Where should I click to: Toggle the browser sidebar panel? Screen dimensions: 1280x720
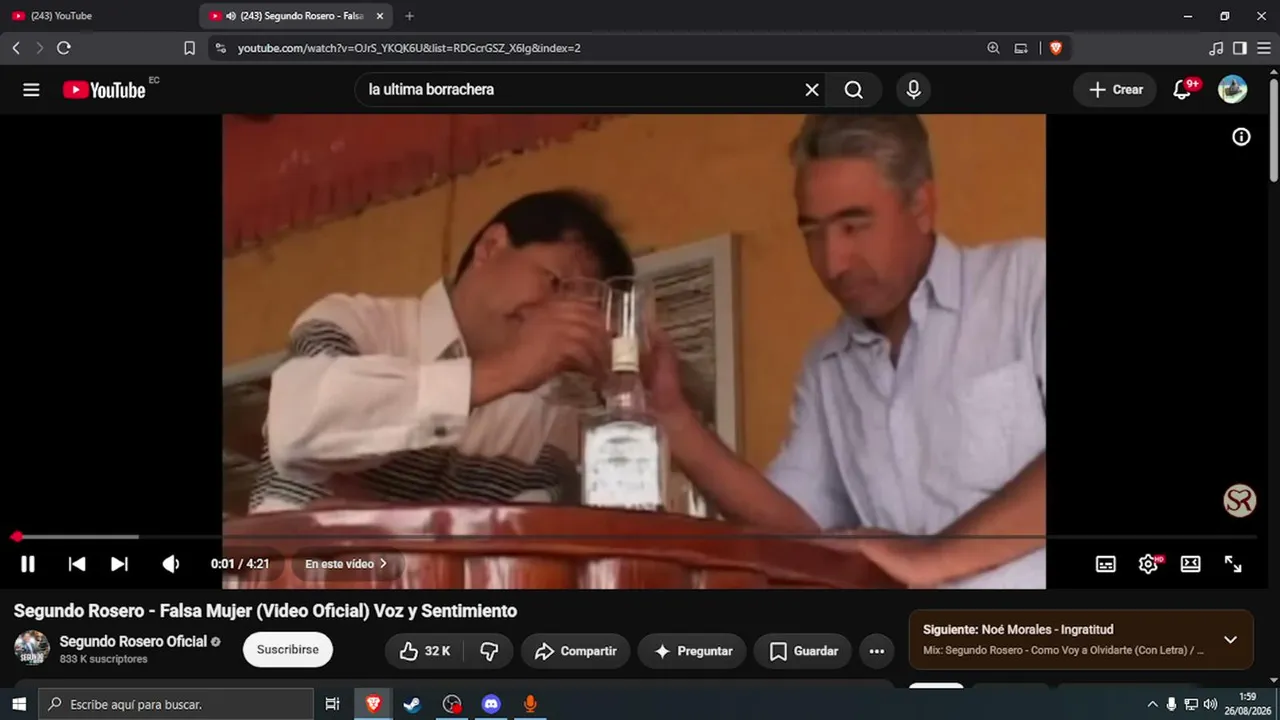point(1240,48)
